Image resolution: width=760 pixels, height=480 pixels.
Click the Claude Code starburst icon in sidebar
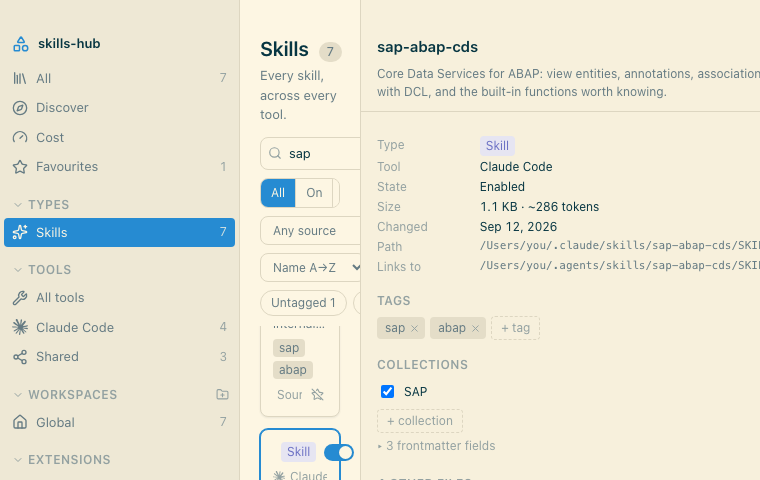point(20,327)
